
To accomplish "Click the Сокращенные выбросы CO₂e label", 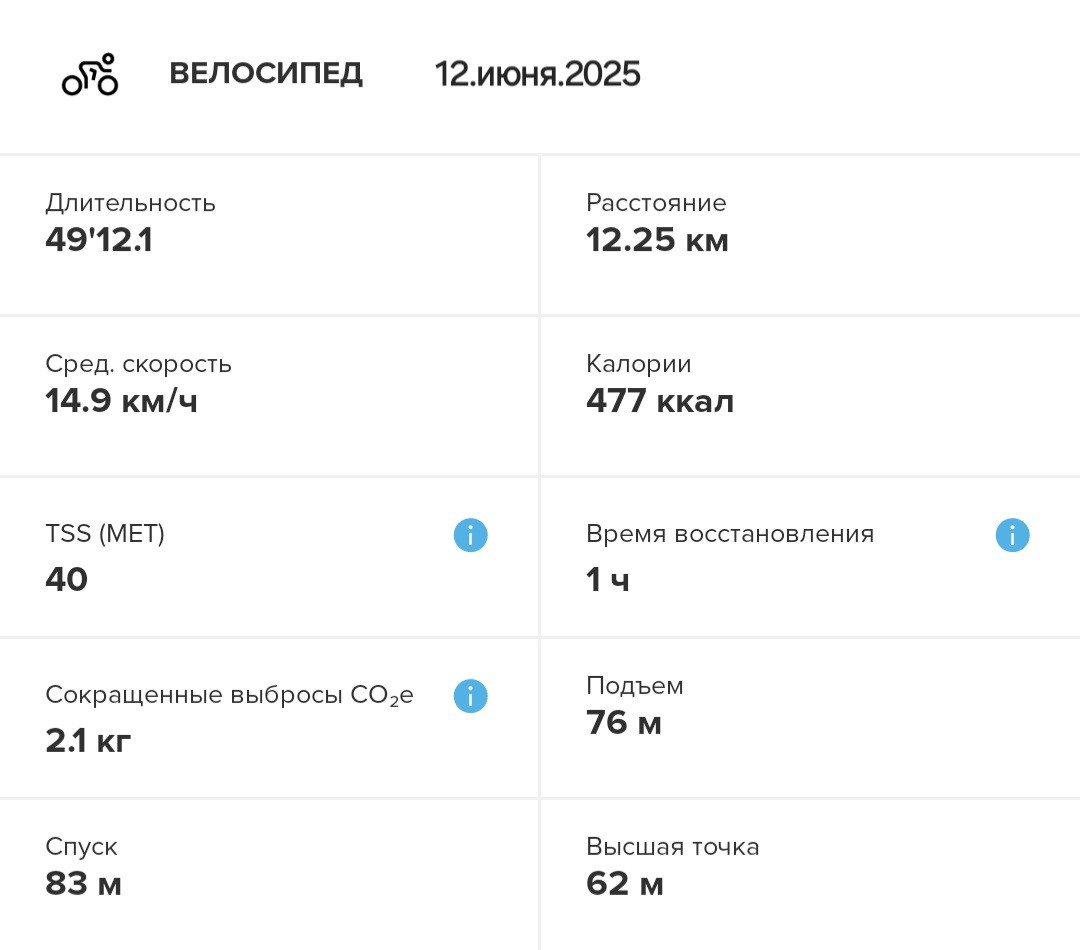I will [x=229, y=695].
